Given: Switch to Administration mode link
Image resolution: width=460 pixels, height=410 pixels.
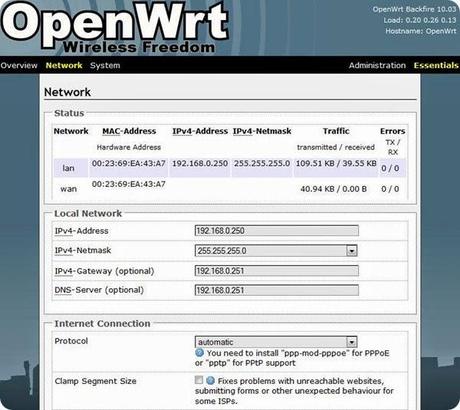Looking at the screenshot, I should coord(377,65).
